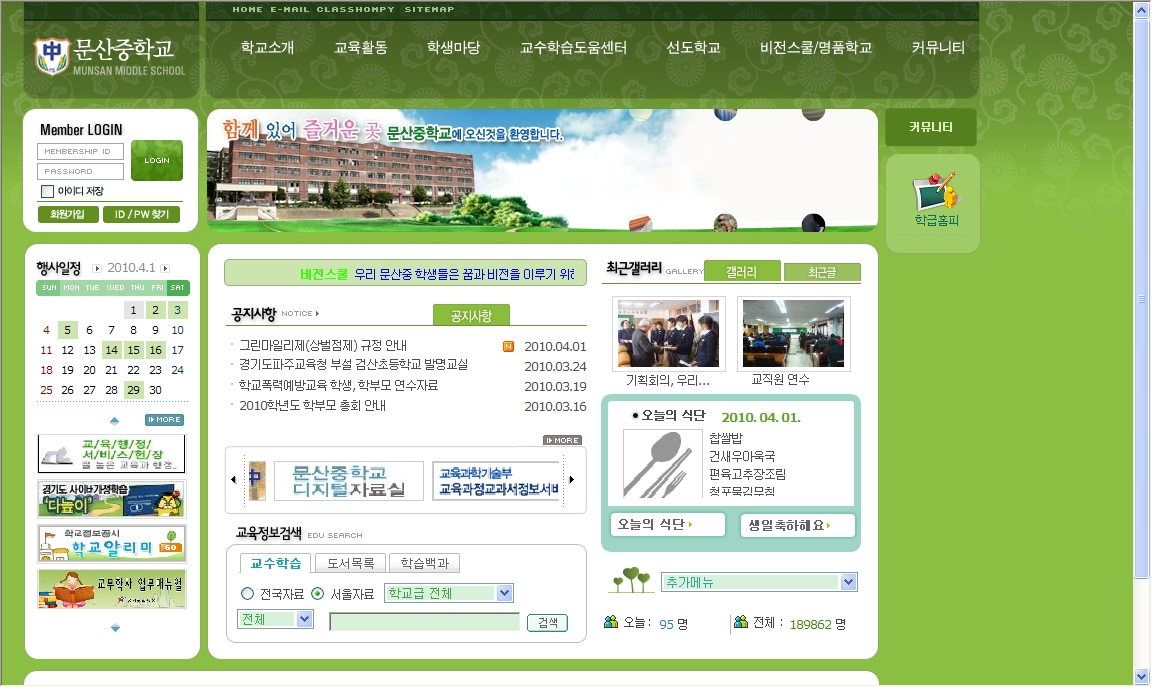Open the 학교소개 menu item
Image resolution: width=1152 pixels, height=687 pixels.
pos(267,47)
